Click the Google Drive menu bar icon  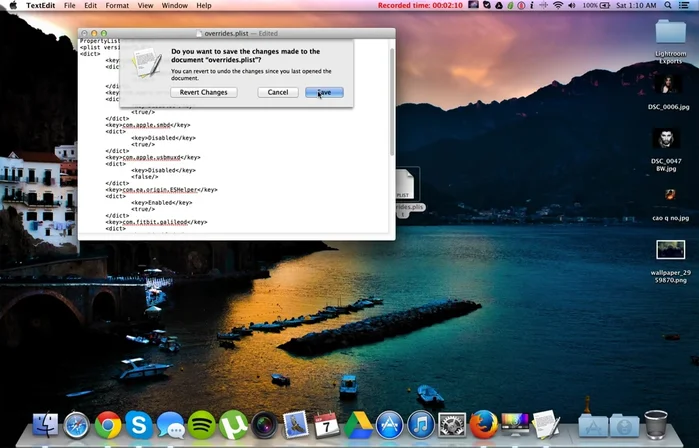pyautogui.click(x=499, y=5)
